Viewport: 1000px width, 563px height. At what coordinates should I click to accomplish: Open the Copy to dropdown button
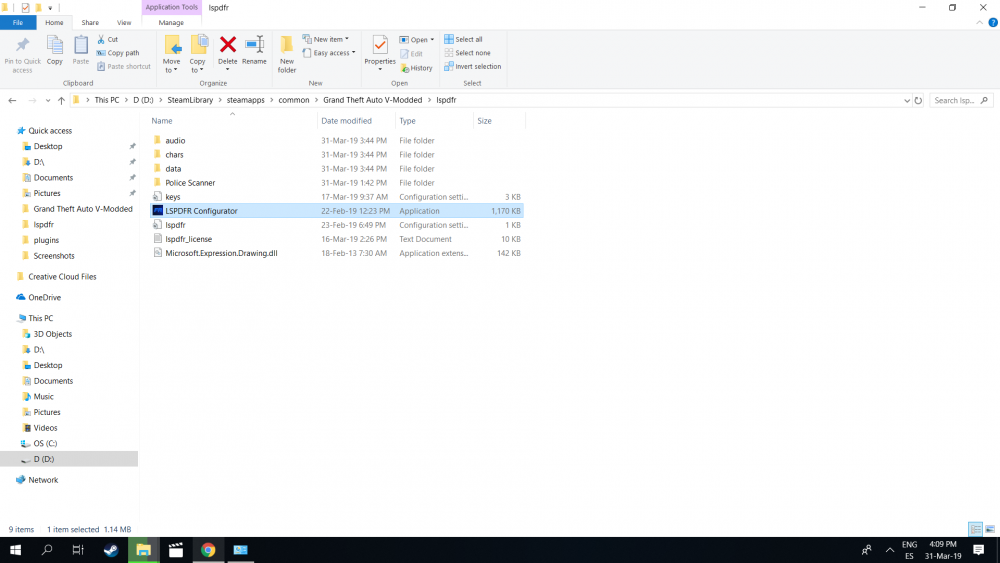tap(198, 55)
